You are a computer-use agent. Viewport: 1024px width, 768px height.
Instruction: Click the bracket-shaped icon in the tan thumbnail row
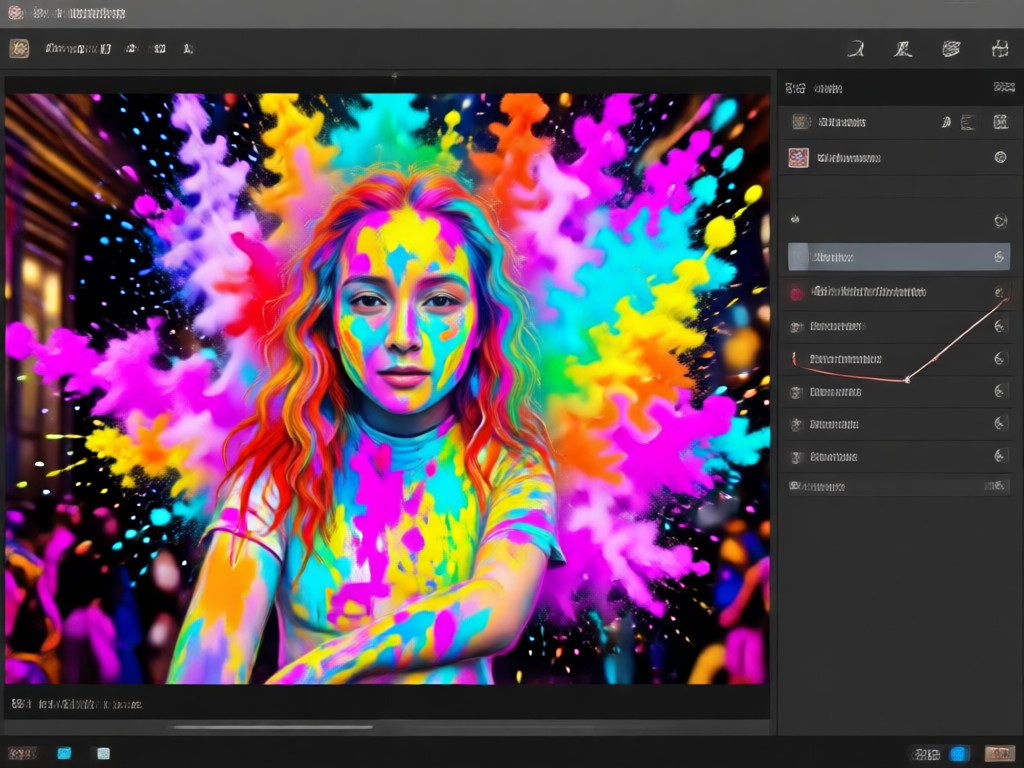tap(968, 122)
